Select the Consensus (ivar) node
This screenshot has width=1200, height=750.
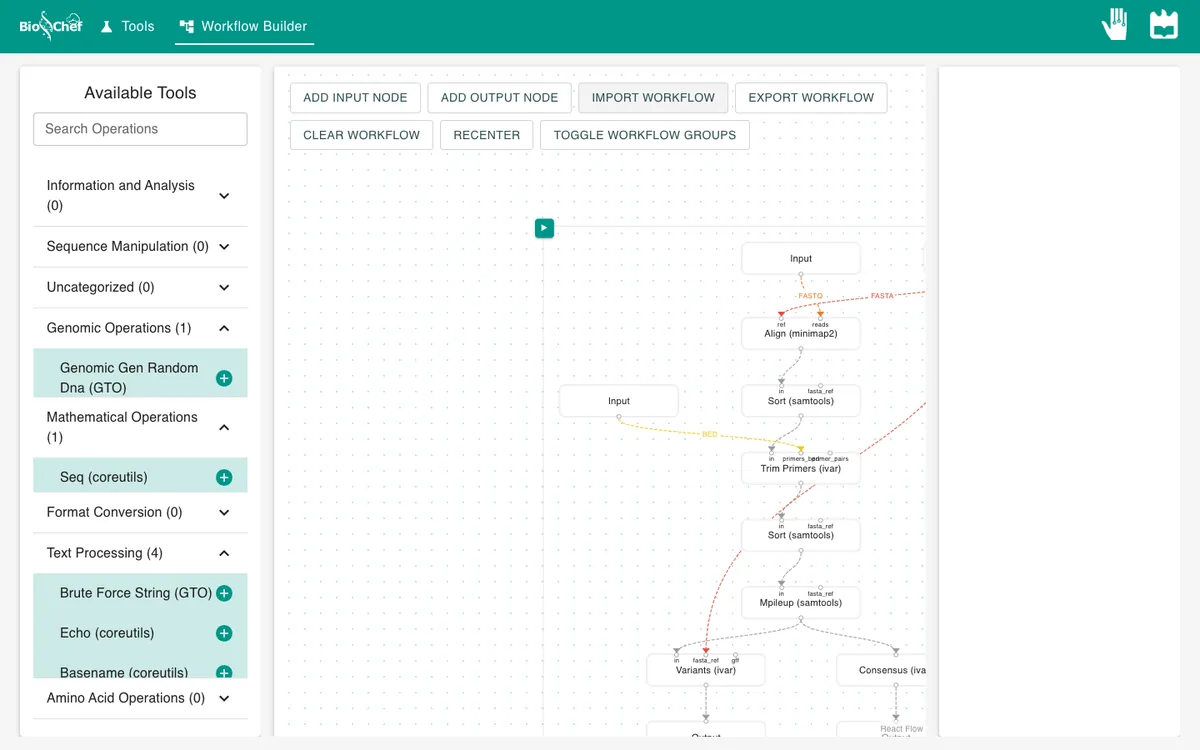point(882,670)
